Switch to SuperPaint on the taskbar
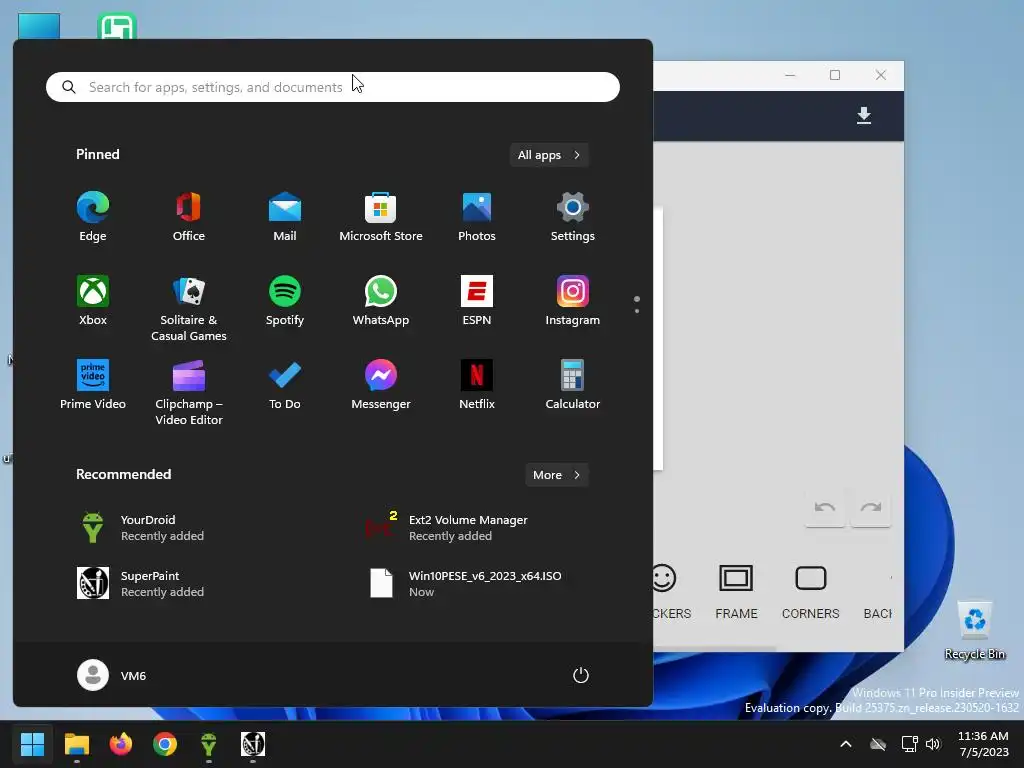This screenshot has width=1024, height=768. tap(253, 744)
